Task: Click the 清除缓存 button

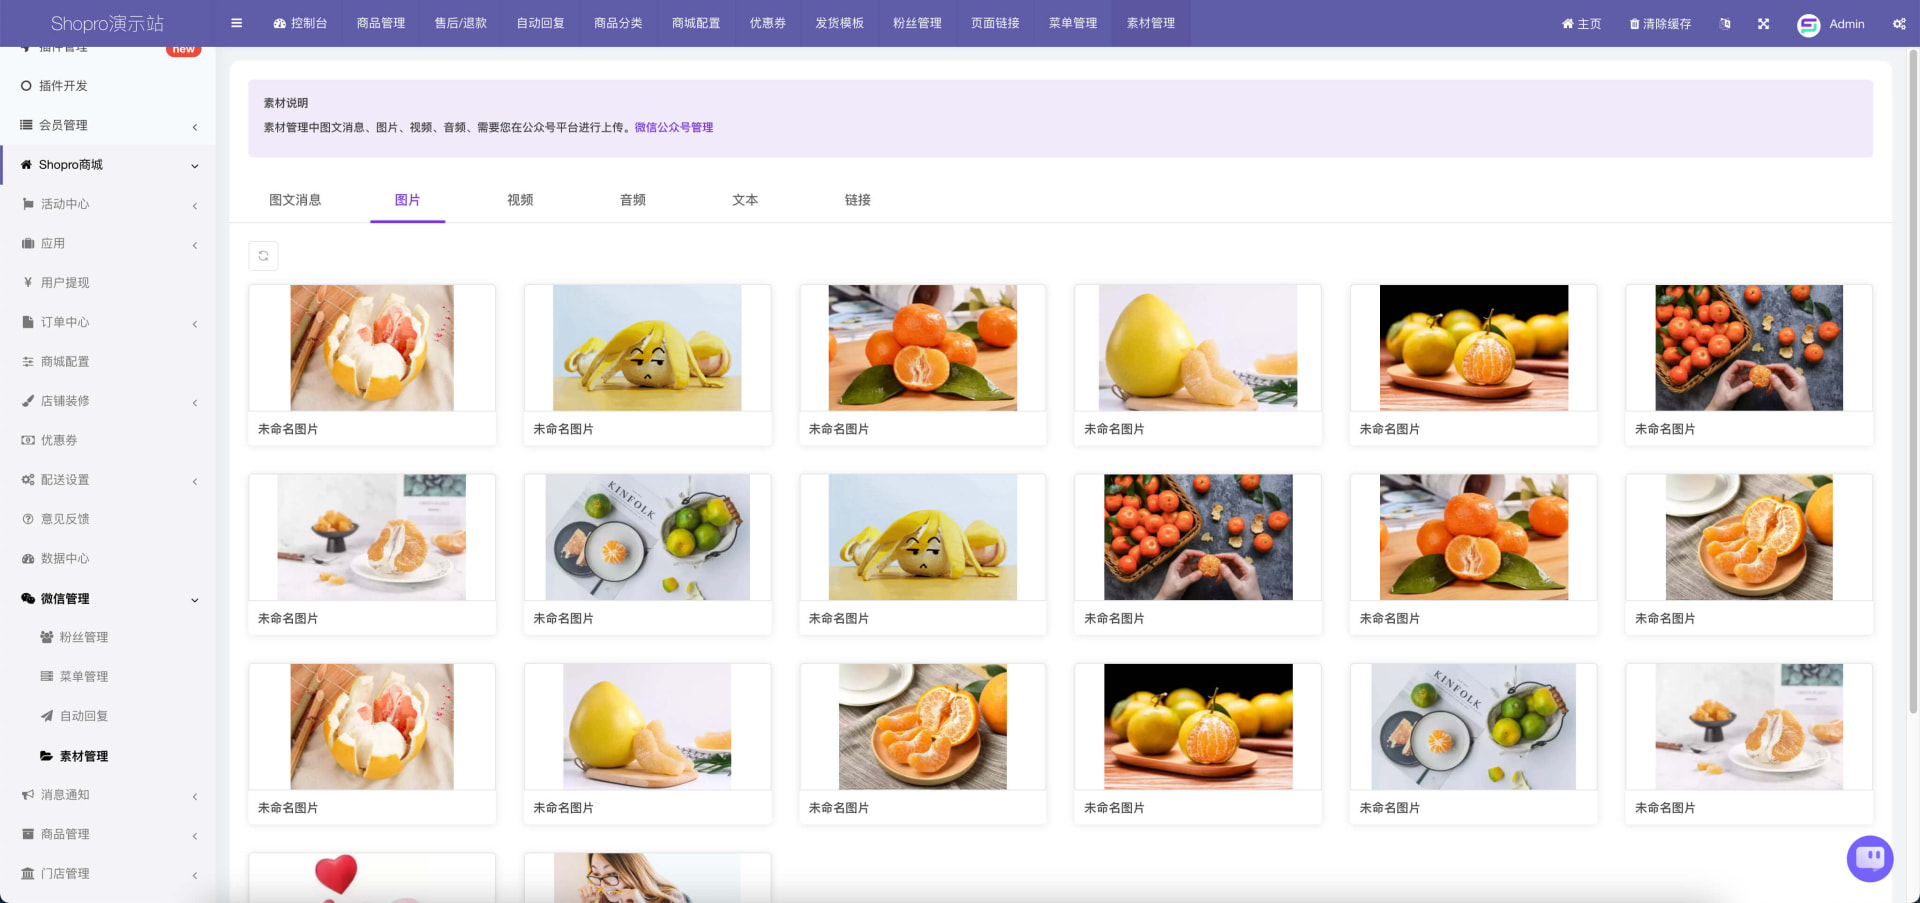Action: tap(1660, 24)
